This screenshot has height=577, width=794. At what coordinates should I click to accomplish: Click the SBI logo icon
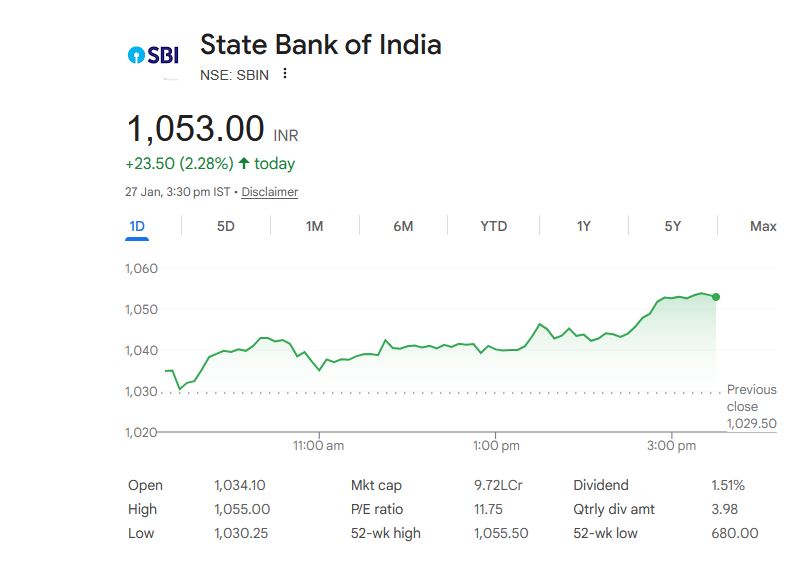point(154,55)
